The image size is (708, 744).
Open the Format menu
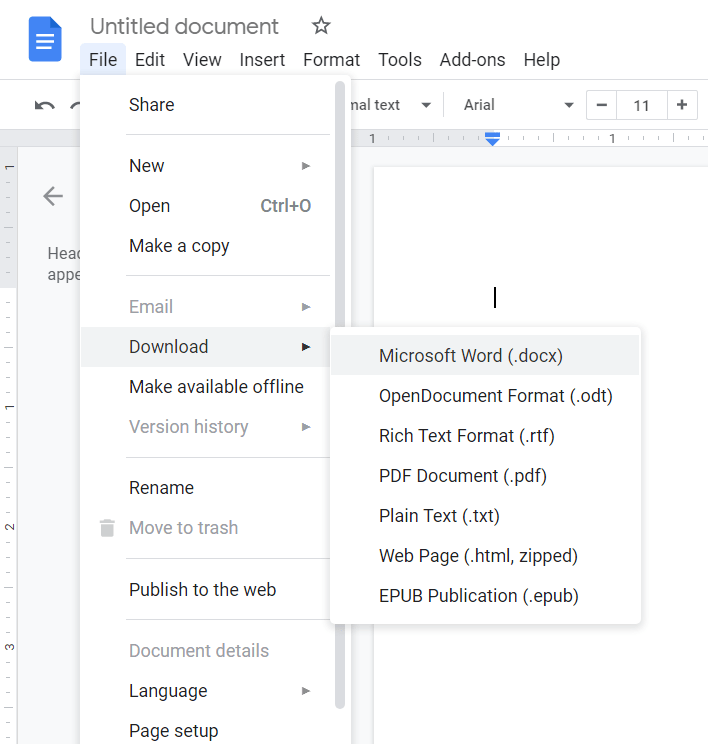pos(331,60)
